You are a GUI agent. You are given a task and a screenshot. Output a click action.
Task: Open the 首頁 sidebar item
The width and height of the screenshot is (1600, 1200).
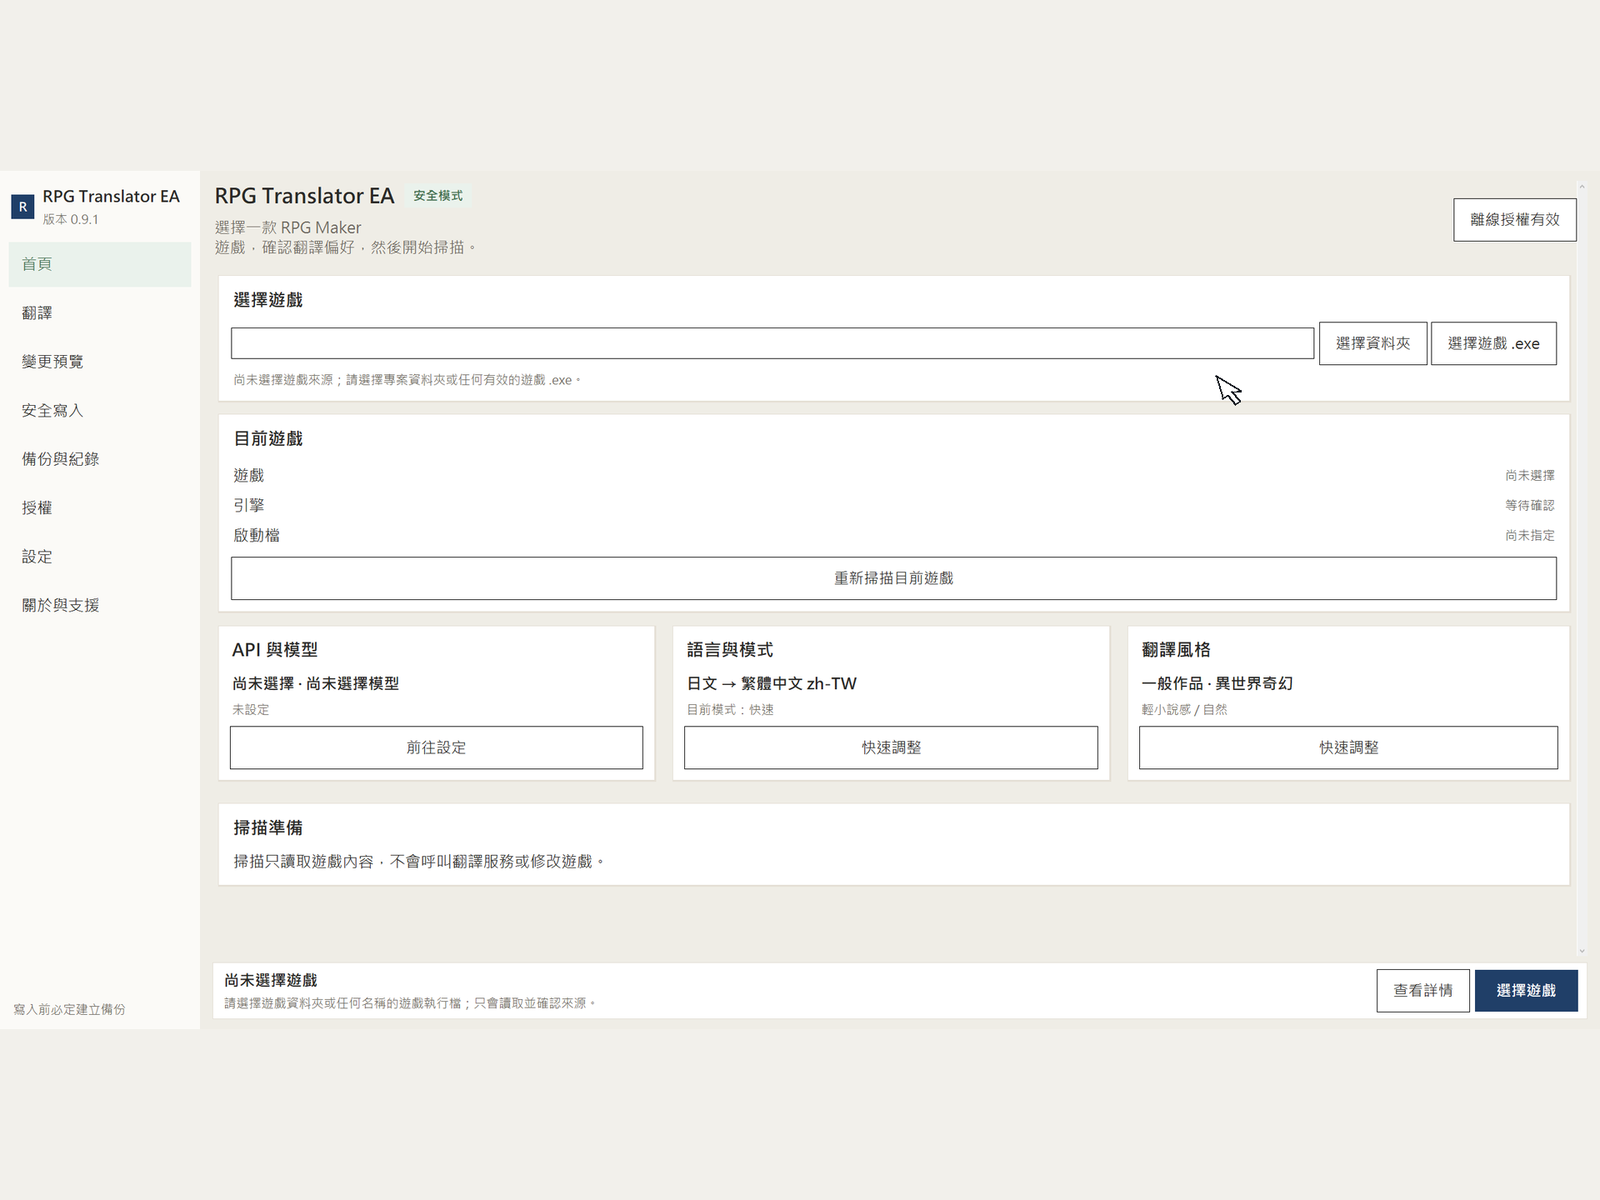[100, 264]
